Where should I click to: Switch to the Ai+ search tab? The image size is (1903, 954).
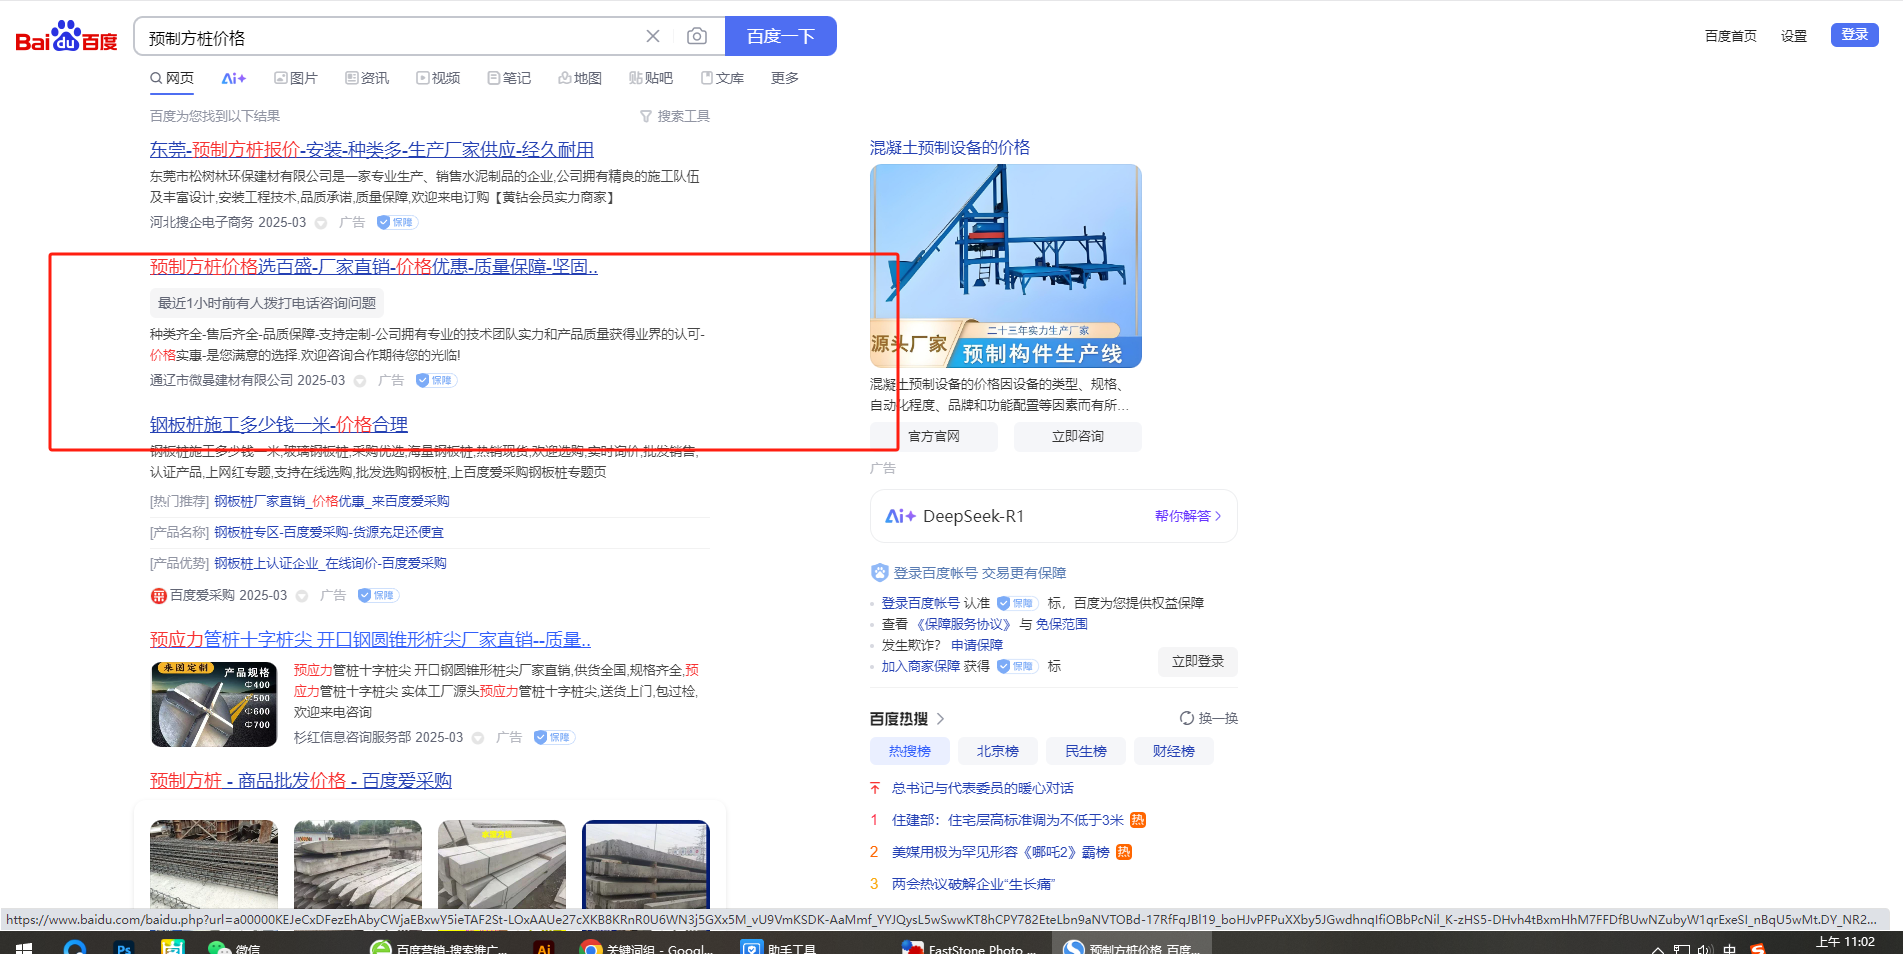coord(234,78)
